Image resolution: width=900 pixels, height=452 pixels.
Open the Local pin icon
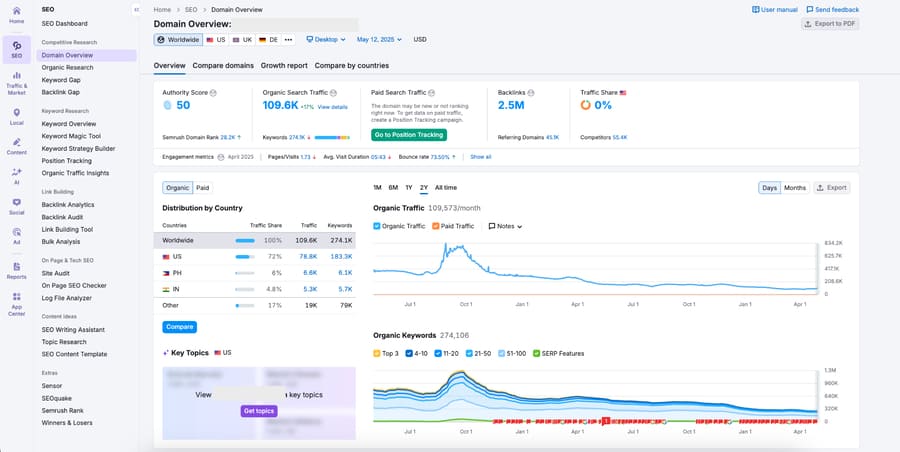point(17,113)
